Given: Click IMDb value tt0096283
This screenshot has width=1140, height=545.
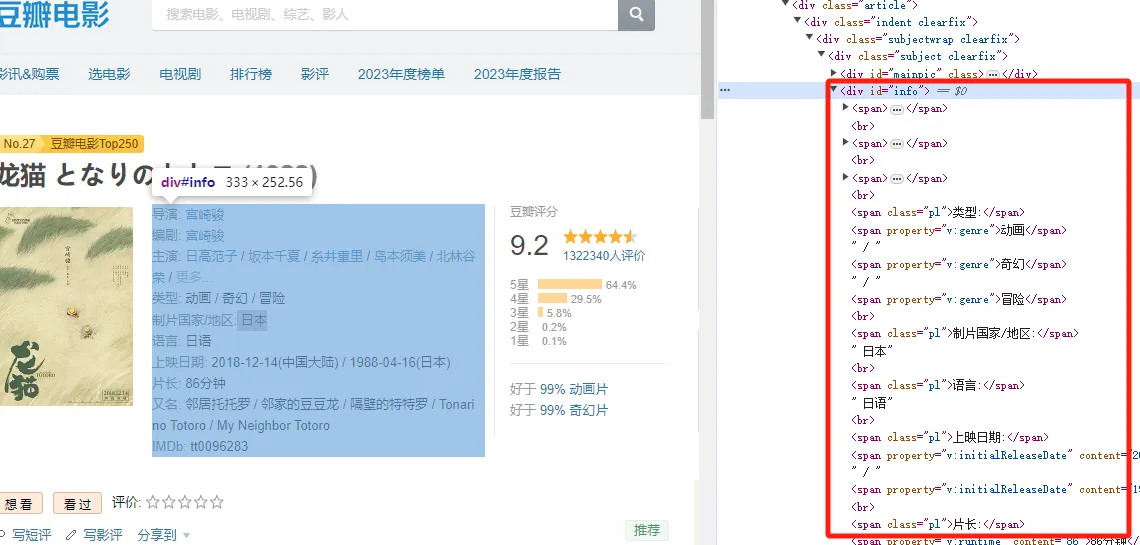Looking at the screenshot, I should click(x=219, y=446).
